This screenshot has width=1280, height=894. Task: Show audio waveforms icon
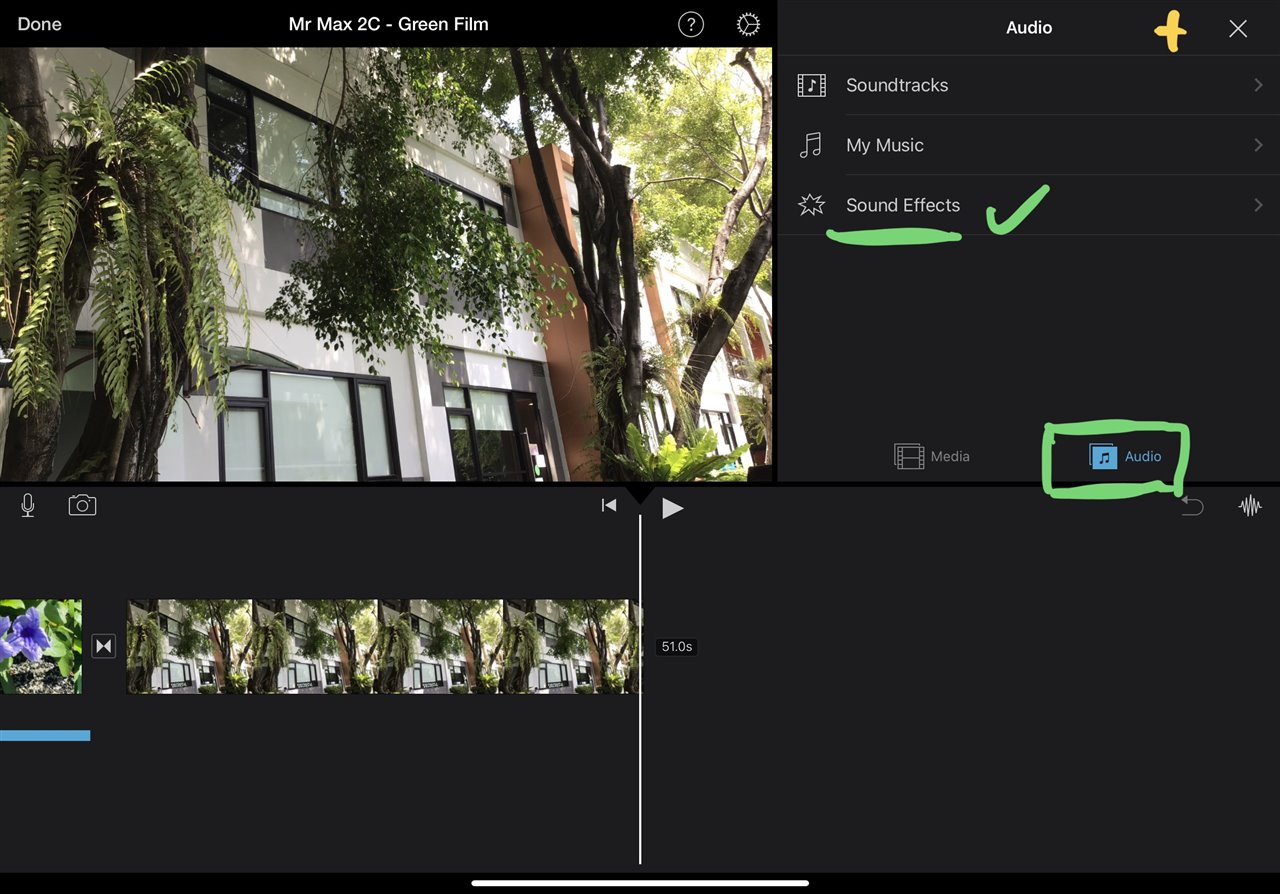click(x=1250, y=506)
